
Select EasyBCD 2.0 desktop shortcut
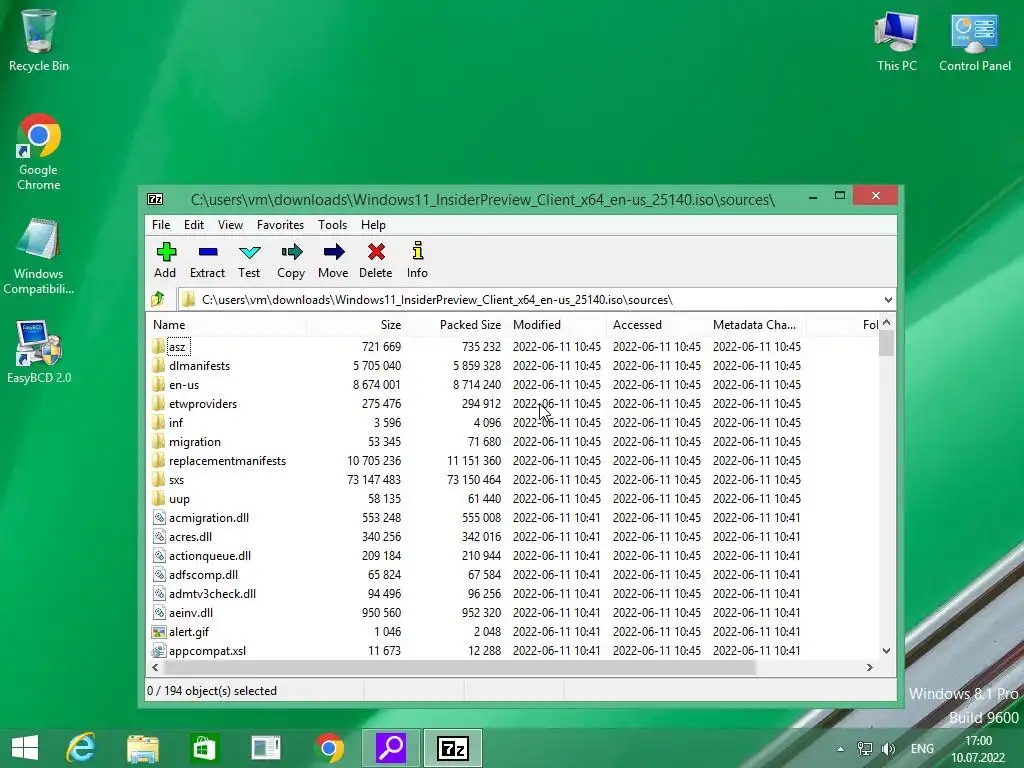tap(39, 352)
